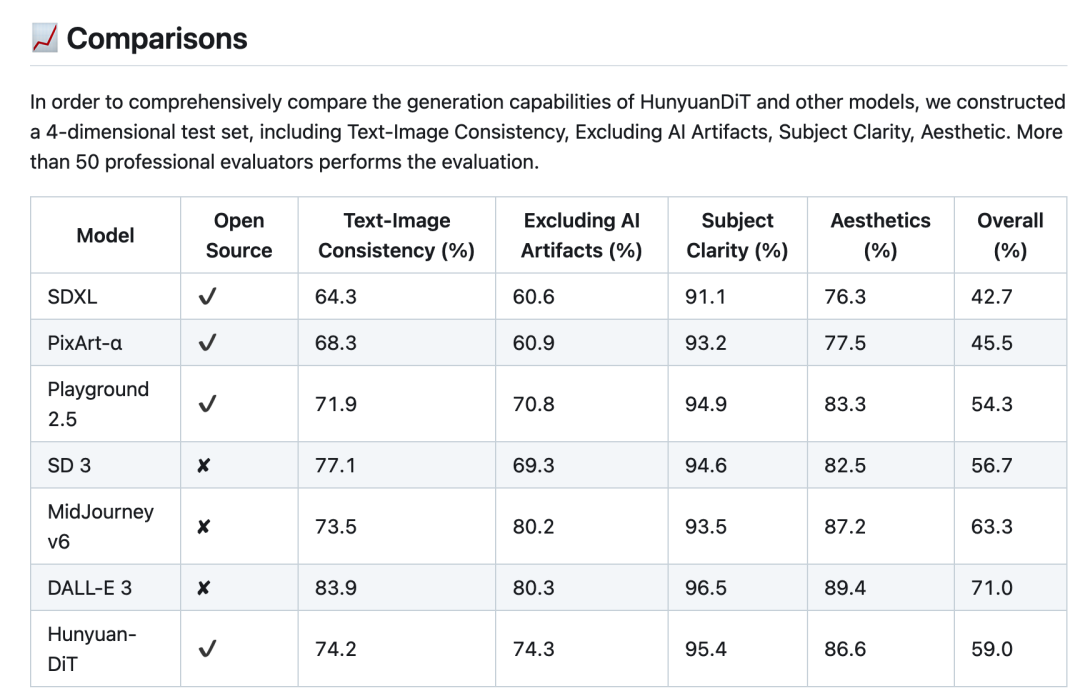1080x696 pixels.
Task: Click the Playground 2.5 checkmark icon
Action: [207, 404]
